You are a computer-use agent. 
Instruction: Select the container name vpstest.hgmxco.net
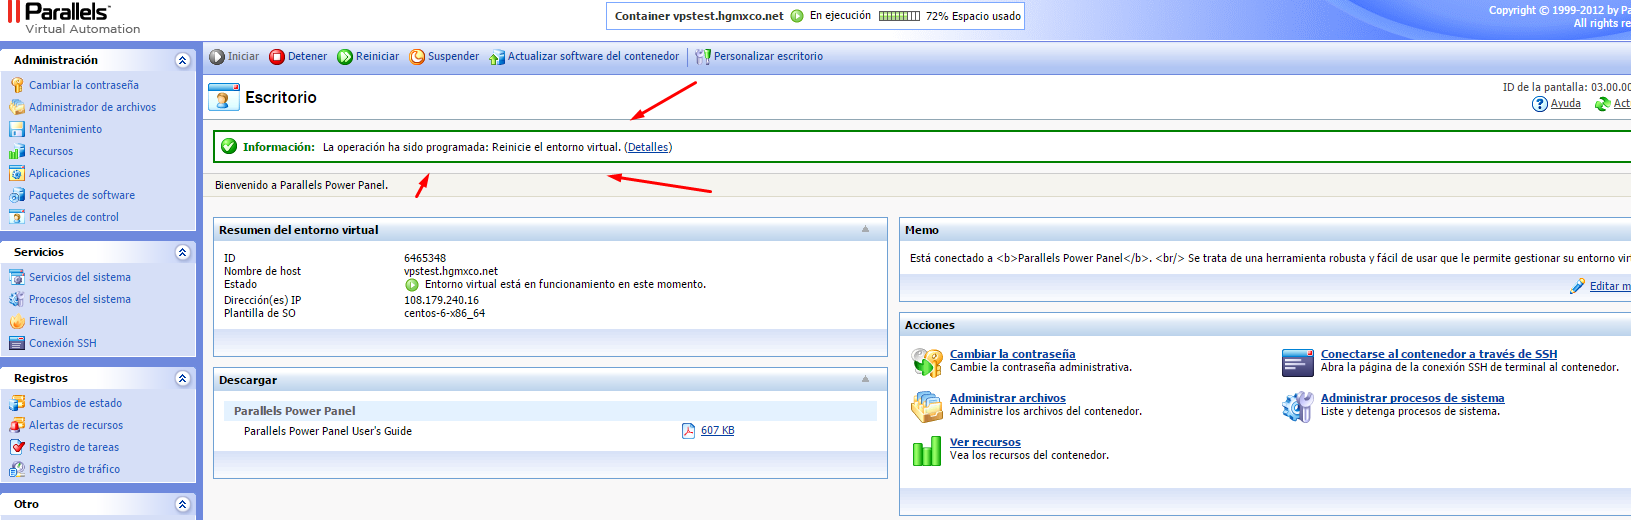click(x=728, y=16)
